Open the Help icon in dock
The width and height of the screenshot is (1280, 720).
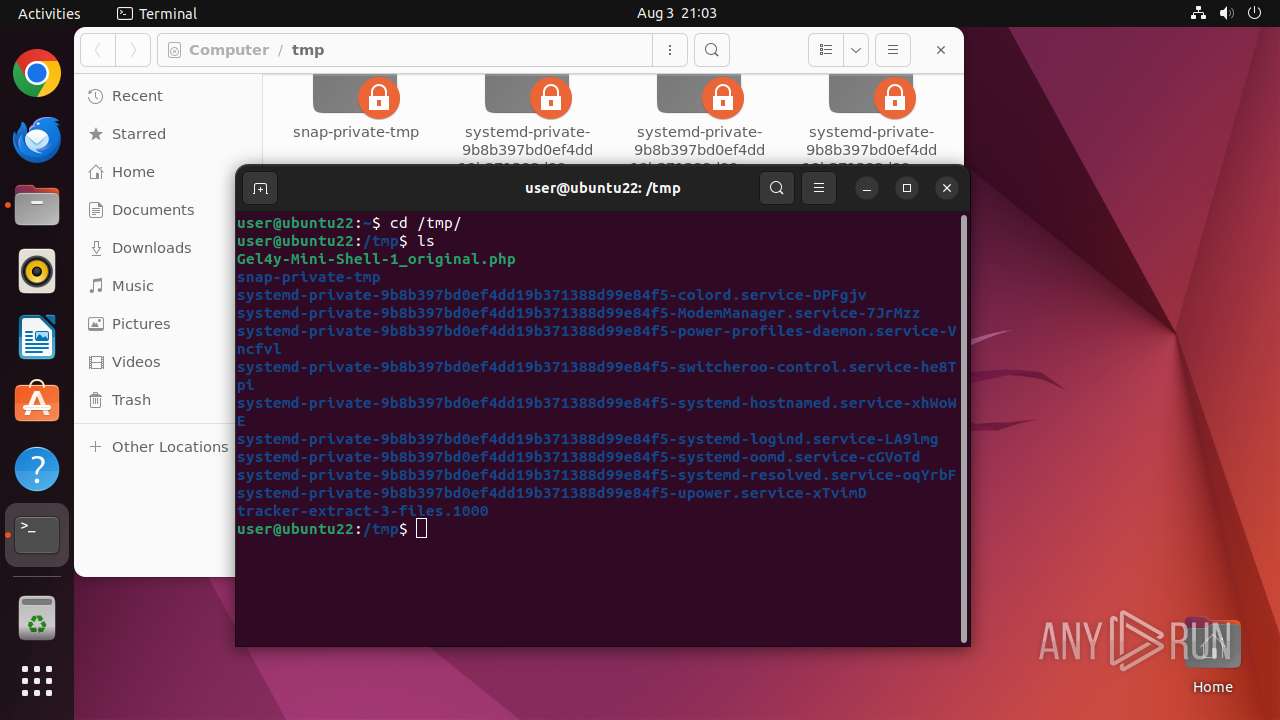pyautogui.click(x=37, y=469)
